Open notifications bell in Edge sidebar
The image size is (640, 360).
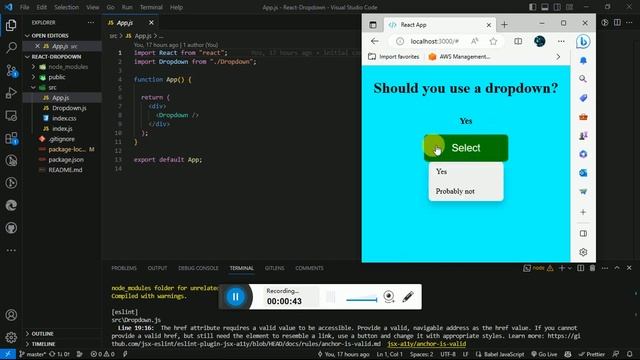(583, 61)
